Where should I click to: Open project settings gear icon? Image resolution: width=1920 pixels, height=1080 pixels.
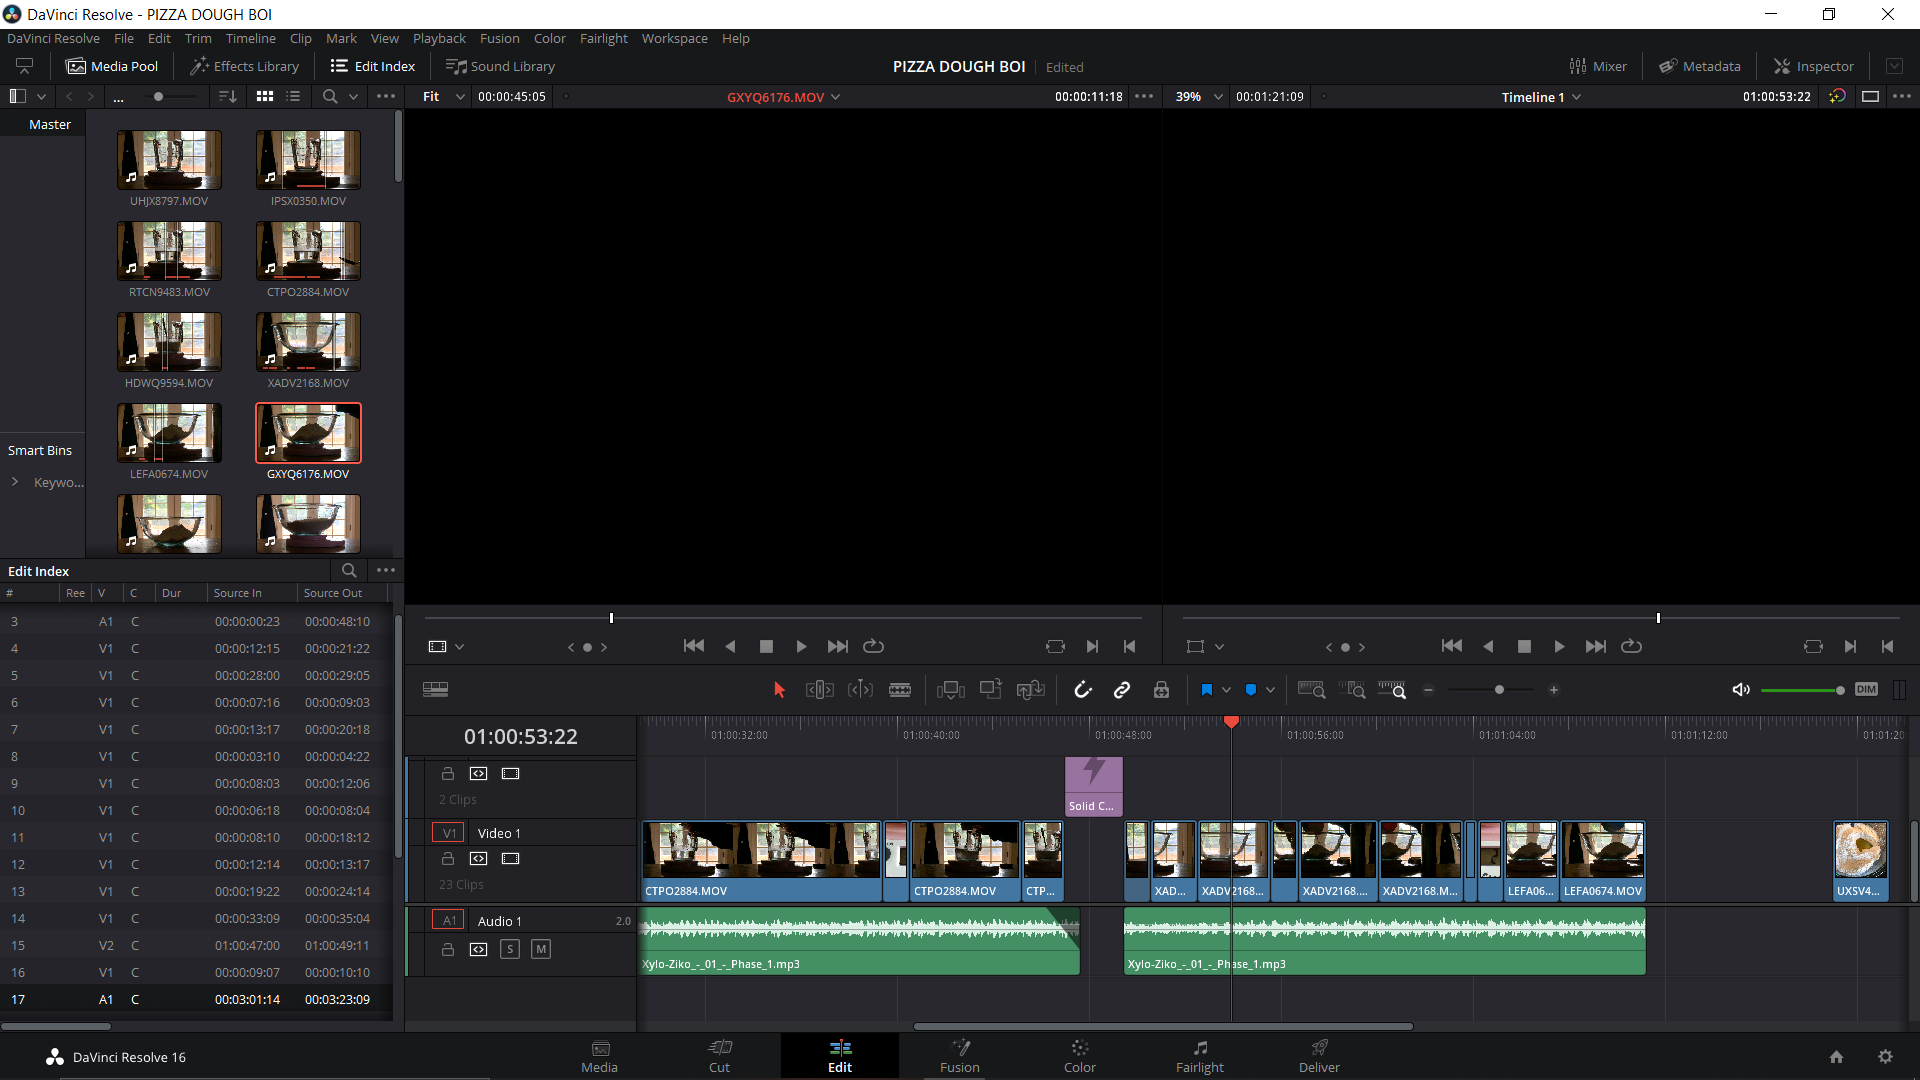[x=1885, y=1057]
